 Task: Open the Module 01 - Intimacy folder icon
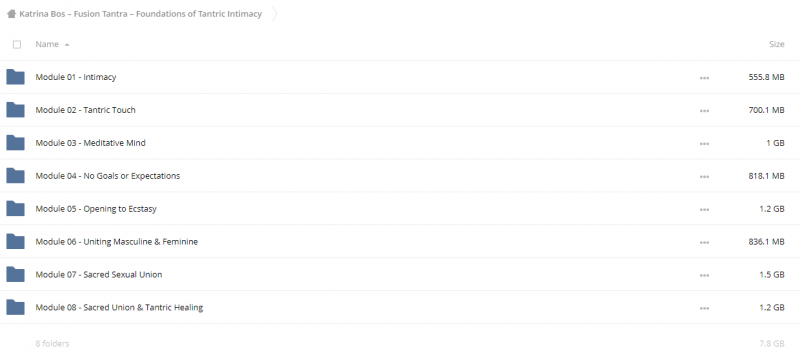[15, 77]
